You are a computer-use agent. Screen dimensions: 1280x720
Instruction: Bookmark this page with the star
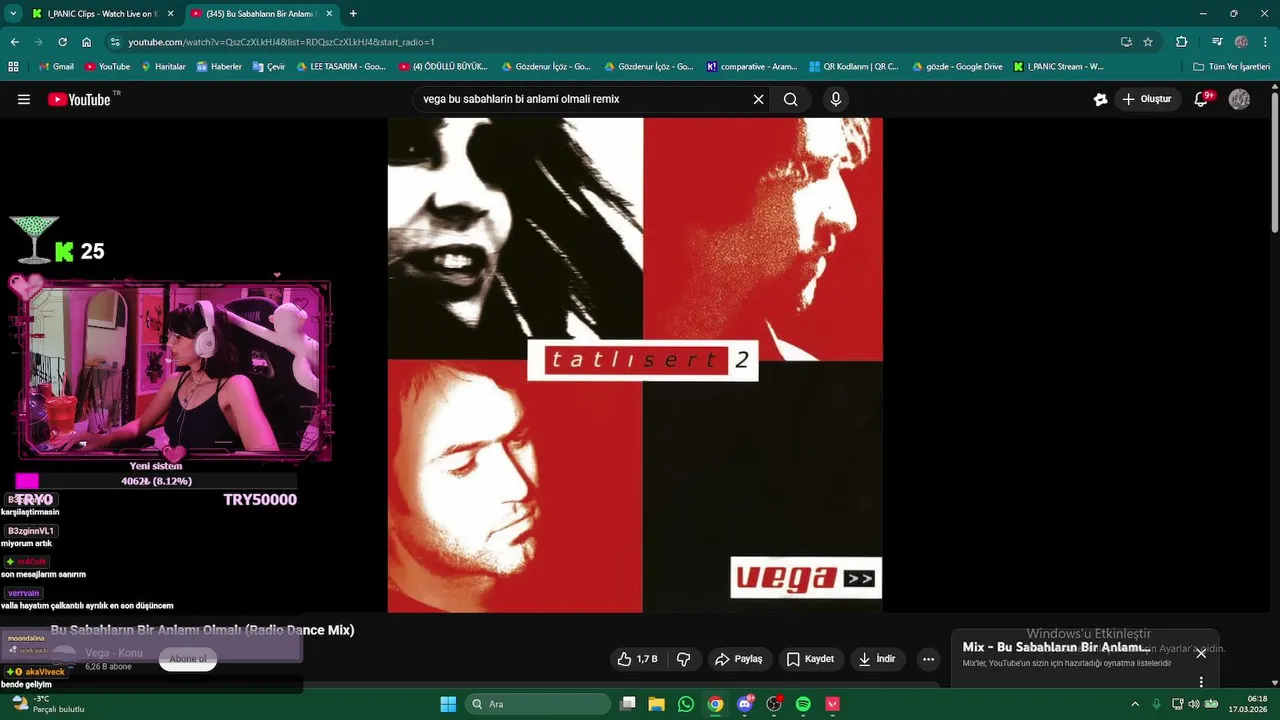[1148, 42]
